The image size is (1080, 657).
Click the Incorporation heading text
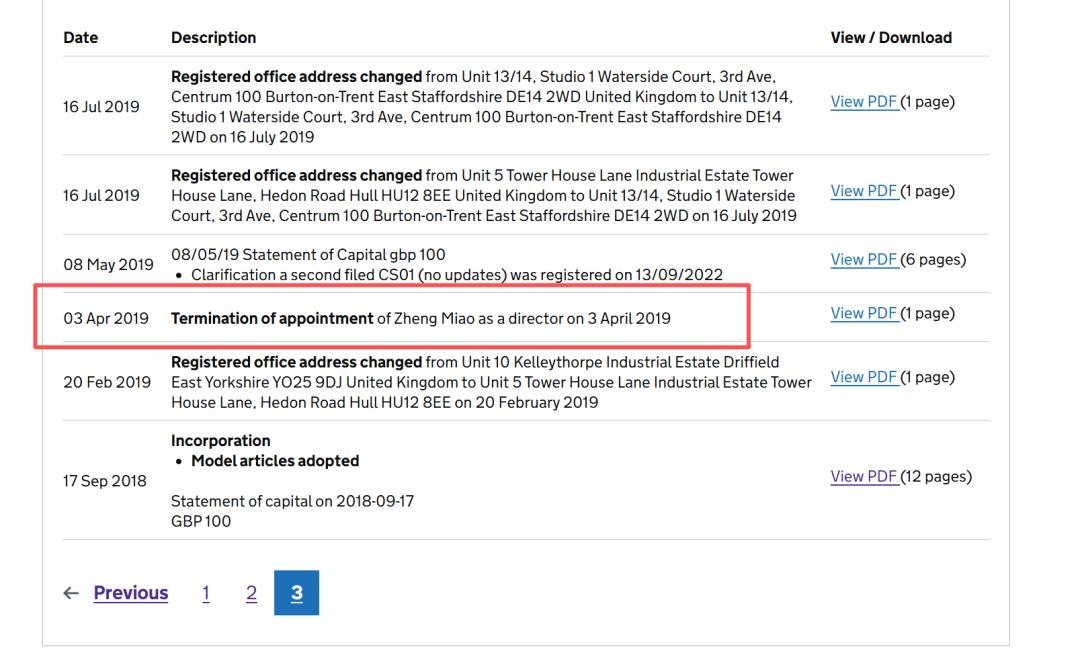[x=220, y=441]
